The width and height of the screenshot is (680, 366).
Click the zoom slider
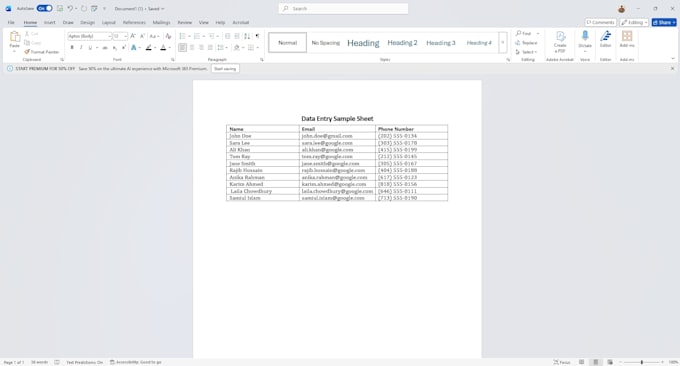(x=642, y=362)
